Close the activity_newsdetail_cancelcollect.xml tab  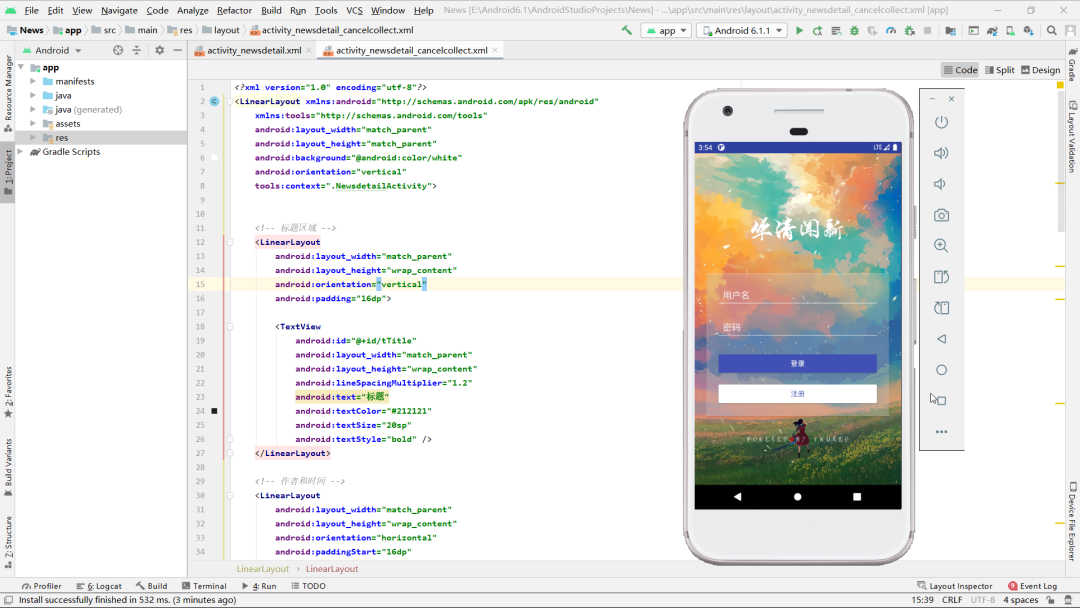point(495,50)
